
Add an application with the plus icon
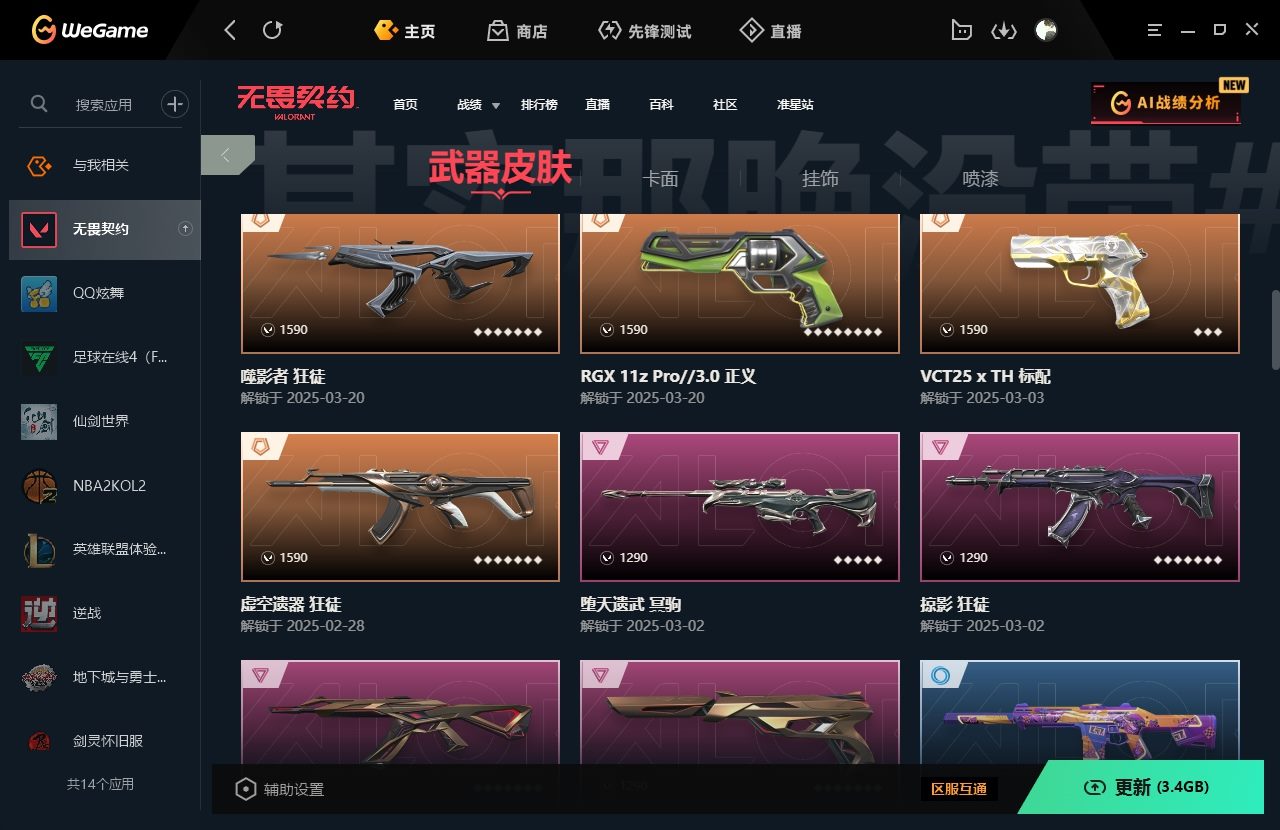point(175,103)
